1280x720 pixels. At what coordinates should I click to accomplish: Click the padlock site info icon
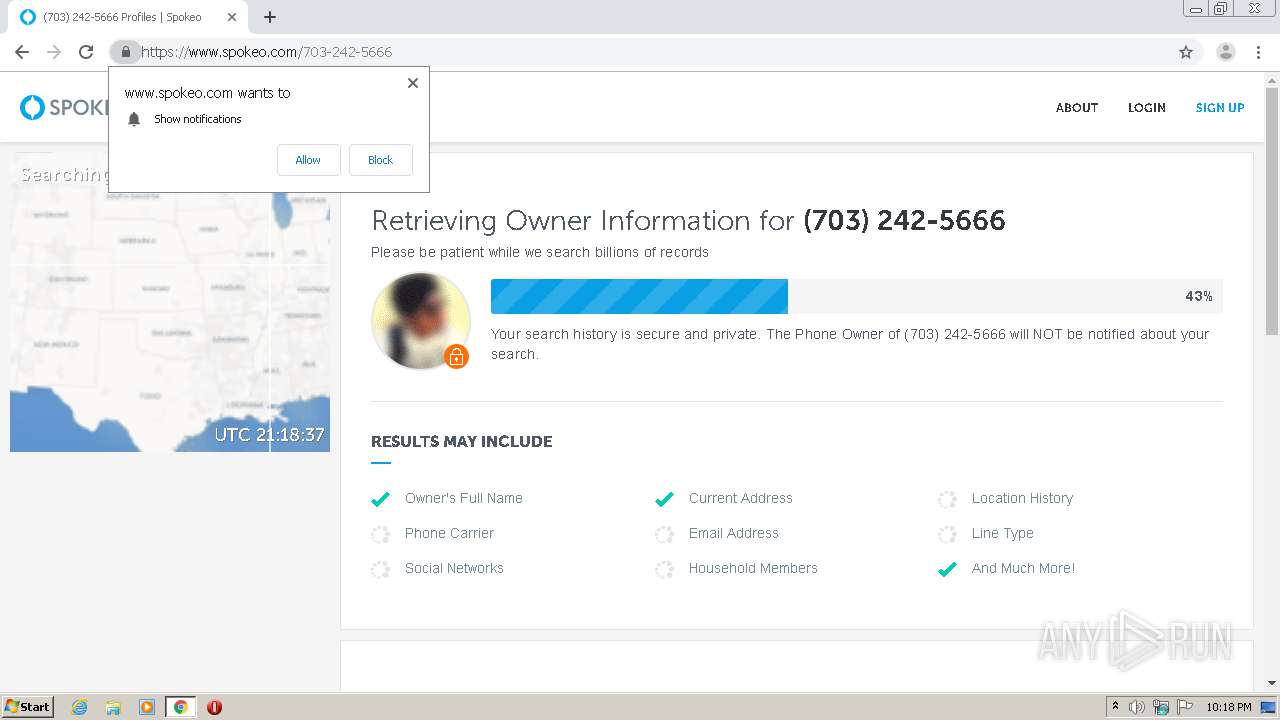pyautogui.click(x=125, y=52)
